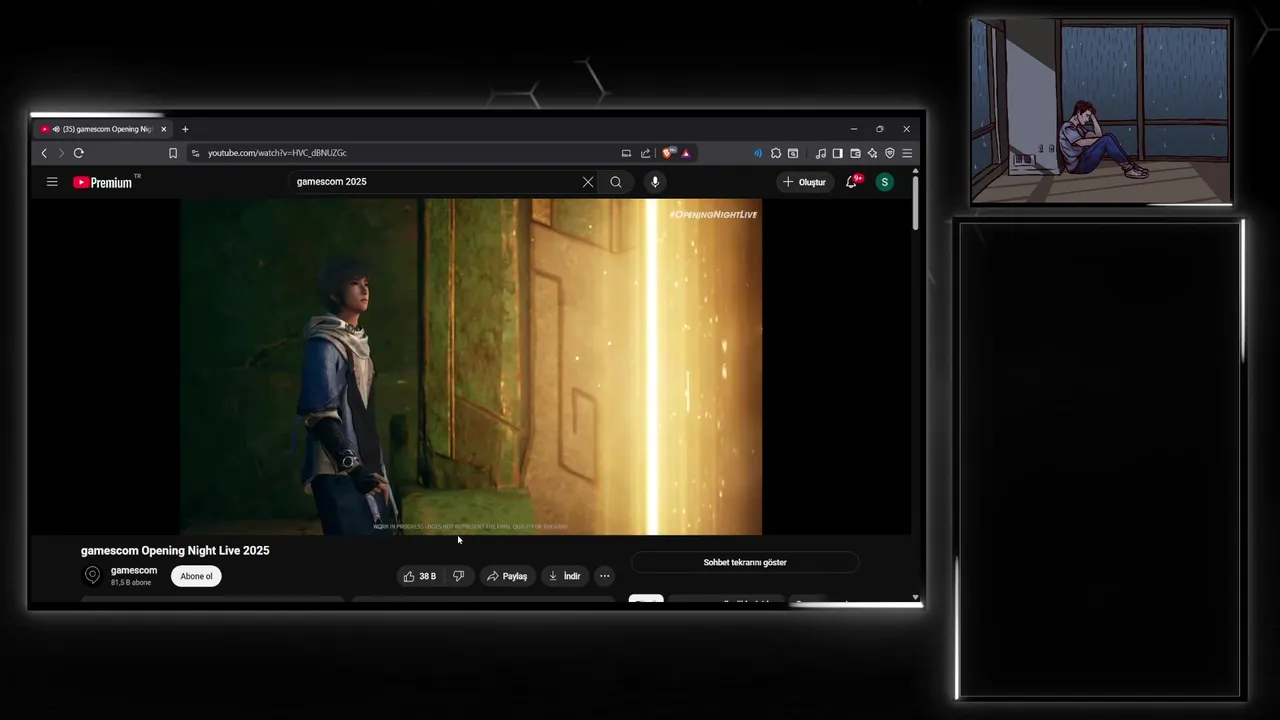
Task: Reload the YouTube page
Action: [79, 153]
